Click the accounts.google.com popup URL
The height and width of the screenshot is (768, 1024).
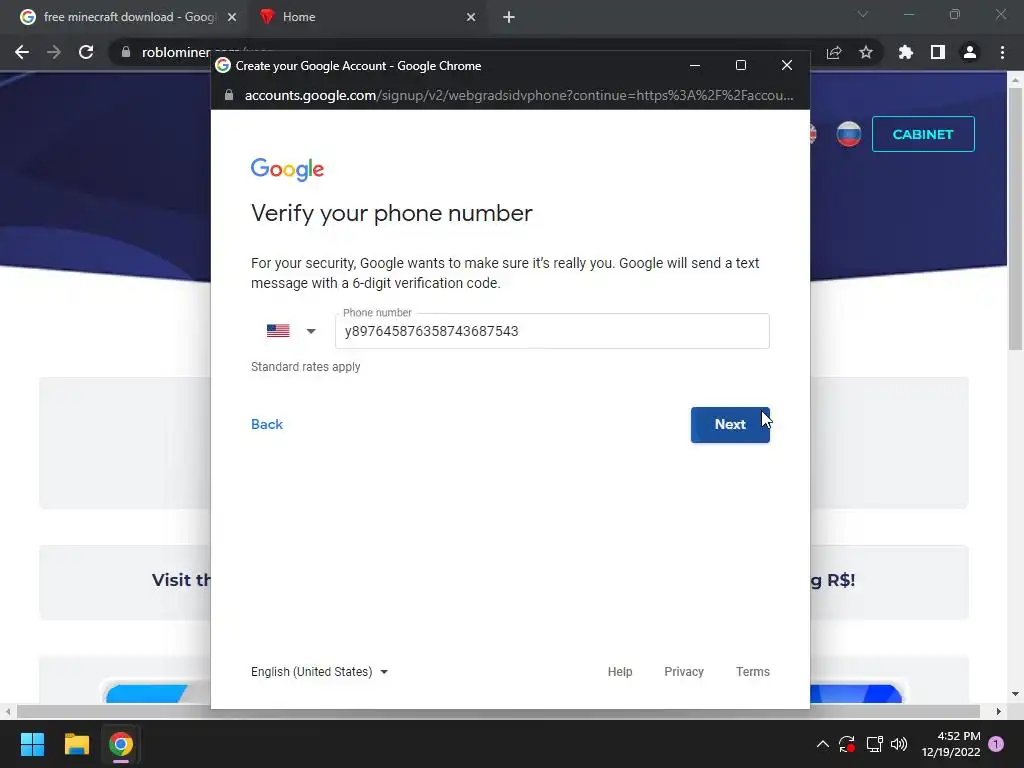coord(519,95)
